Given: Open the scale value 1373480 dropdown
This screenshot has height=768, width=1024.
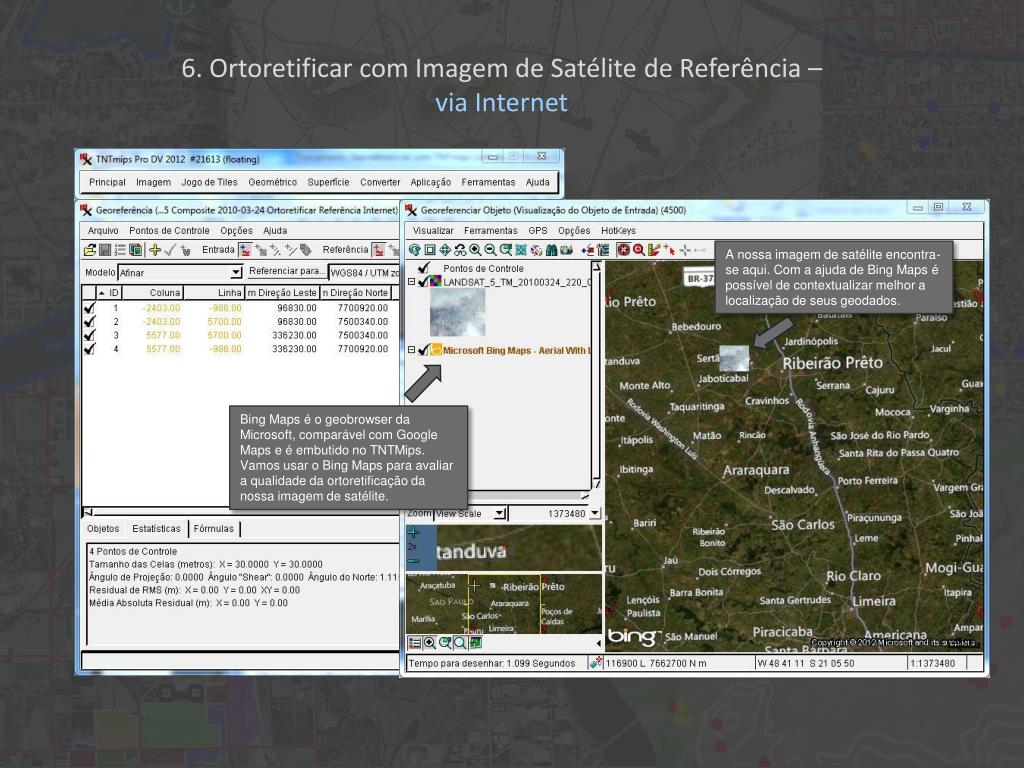Looking at the screenshot, I should click(x=594, y=513).
